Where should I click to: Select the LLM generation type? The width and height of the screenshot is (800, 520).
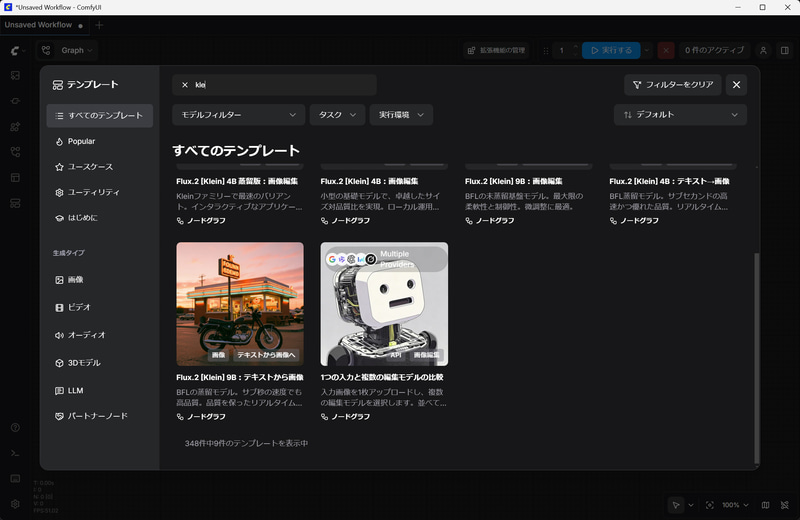point(99,391)
